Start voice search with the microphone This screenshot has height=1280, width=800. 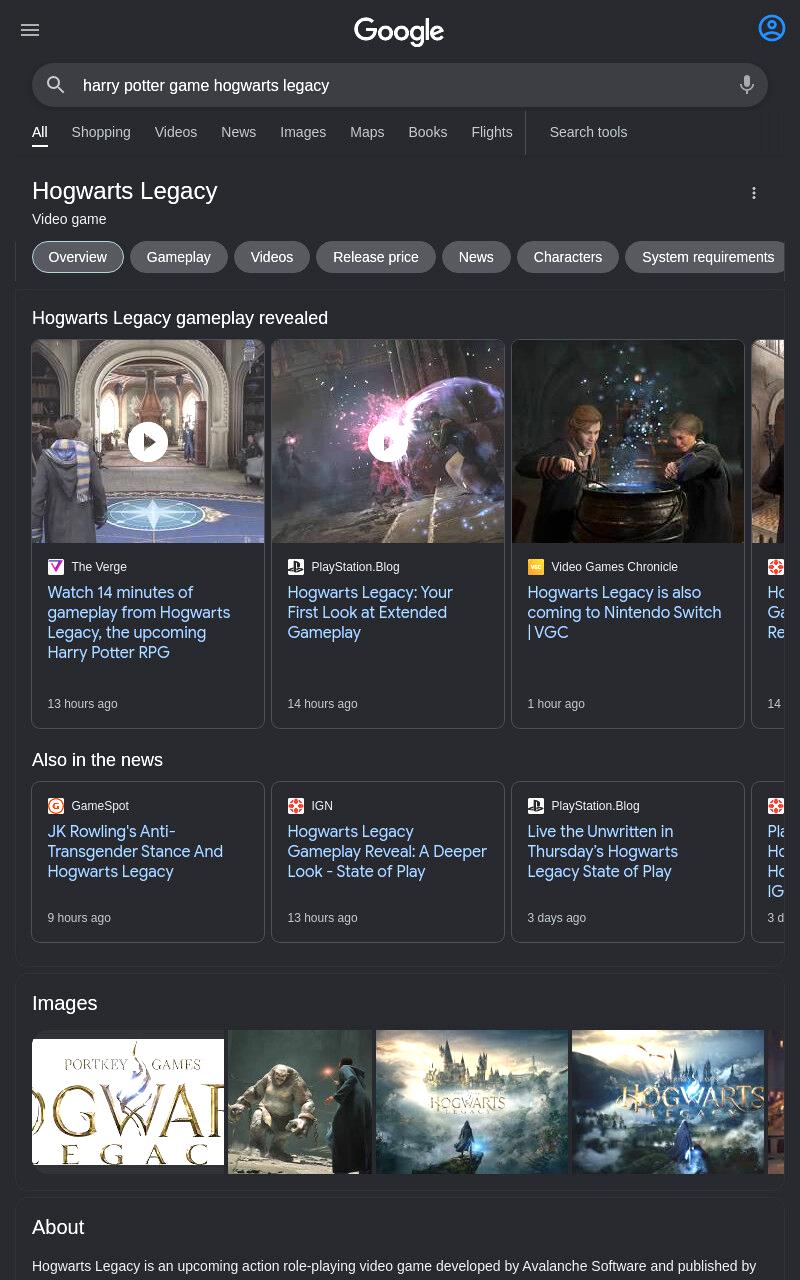click(x=747, y=85)
